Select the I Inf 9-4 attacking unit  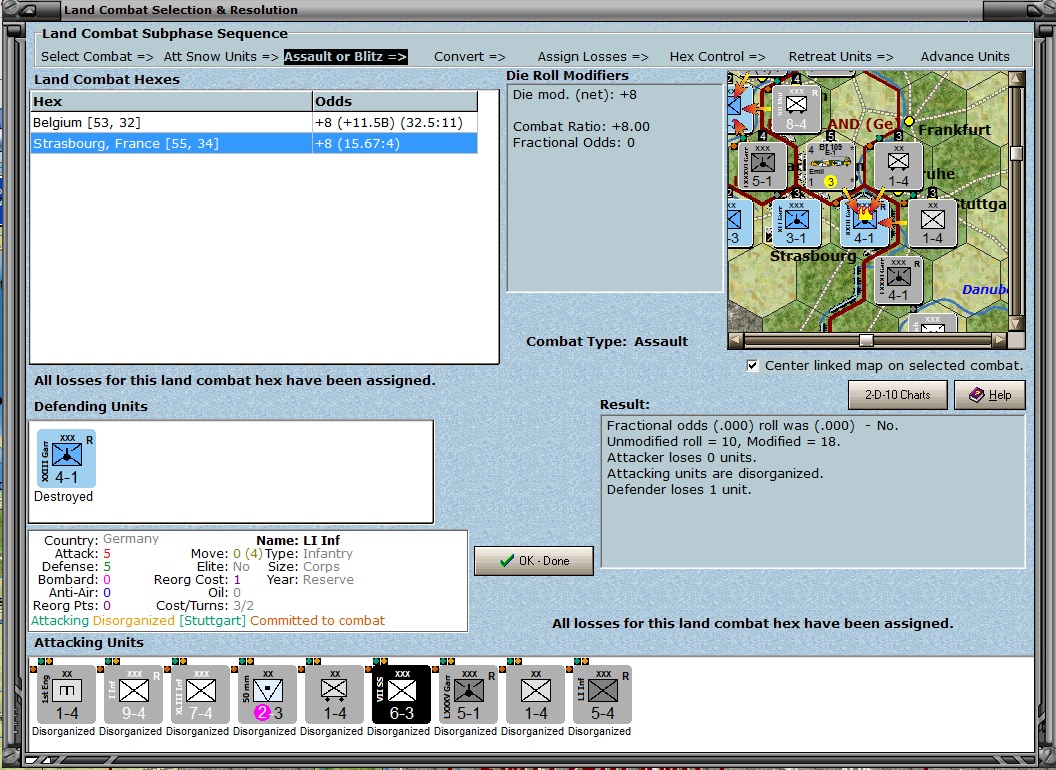click(x=133, y=695)
